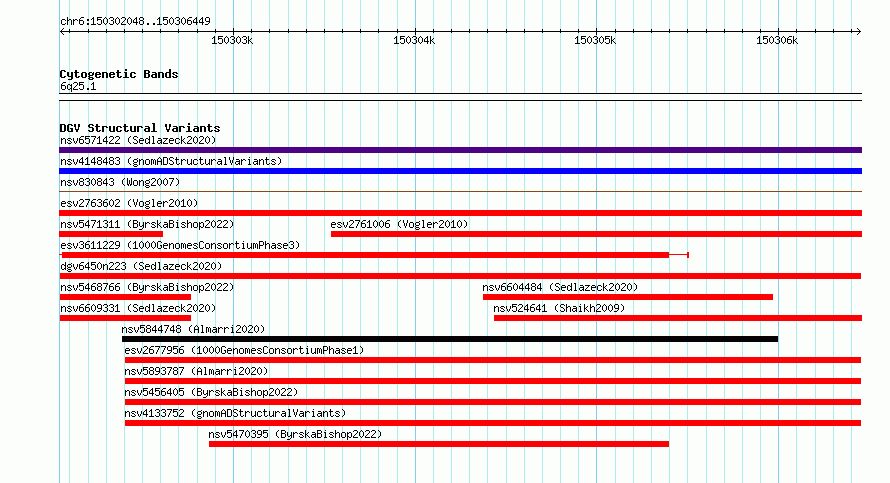Viewport: 890px width, 483px height.
Task: Click the 150304k ruler label
Action: pos(414,40)
